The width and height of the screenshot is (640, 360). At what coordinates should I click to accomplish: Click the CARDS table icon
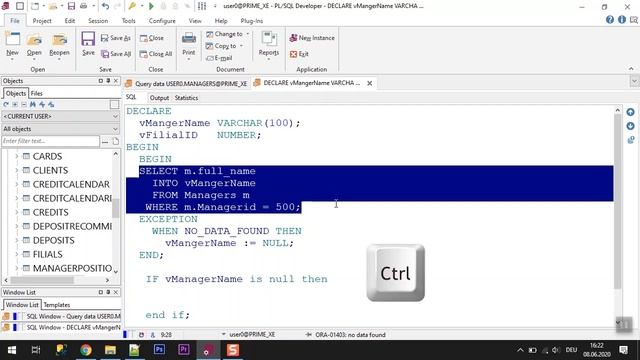tap(26, 156)
